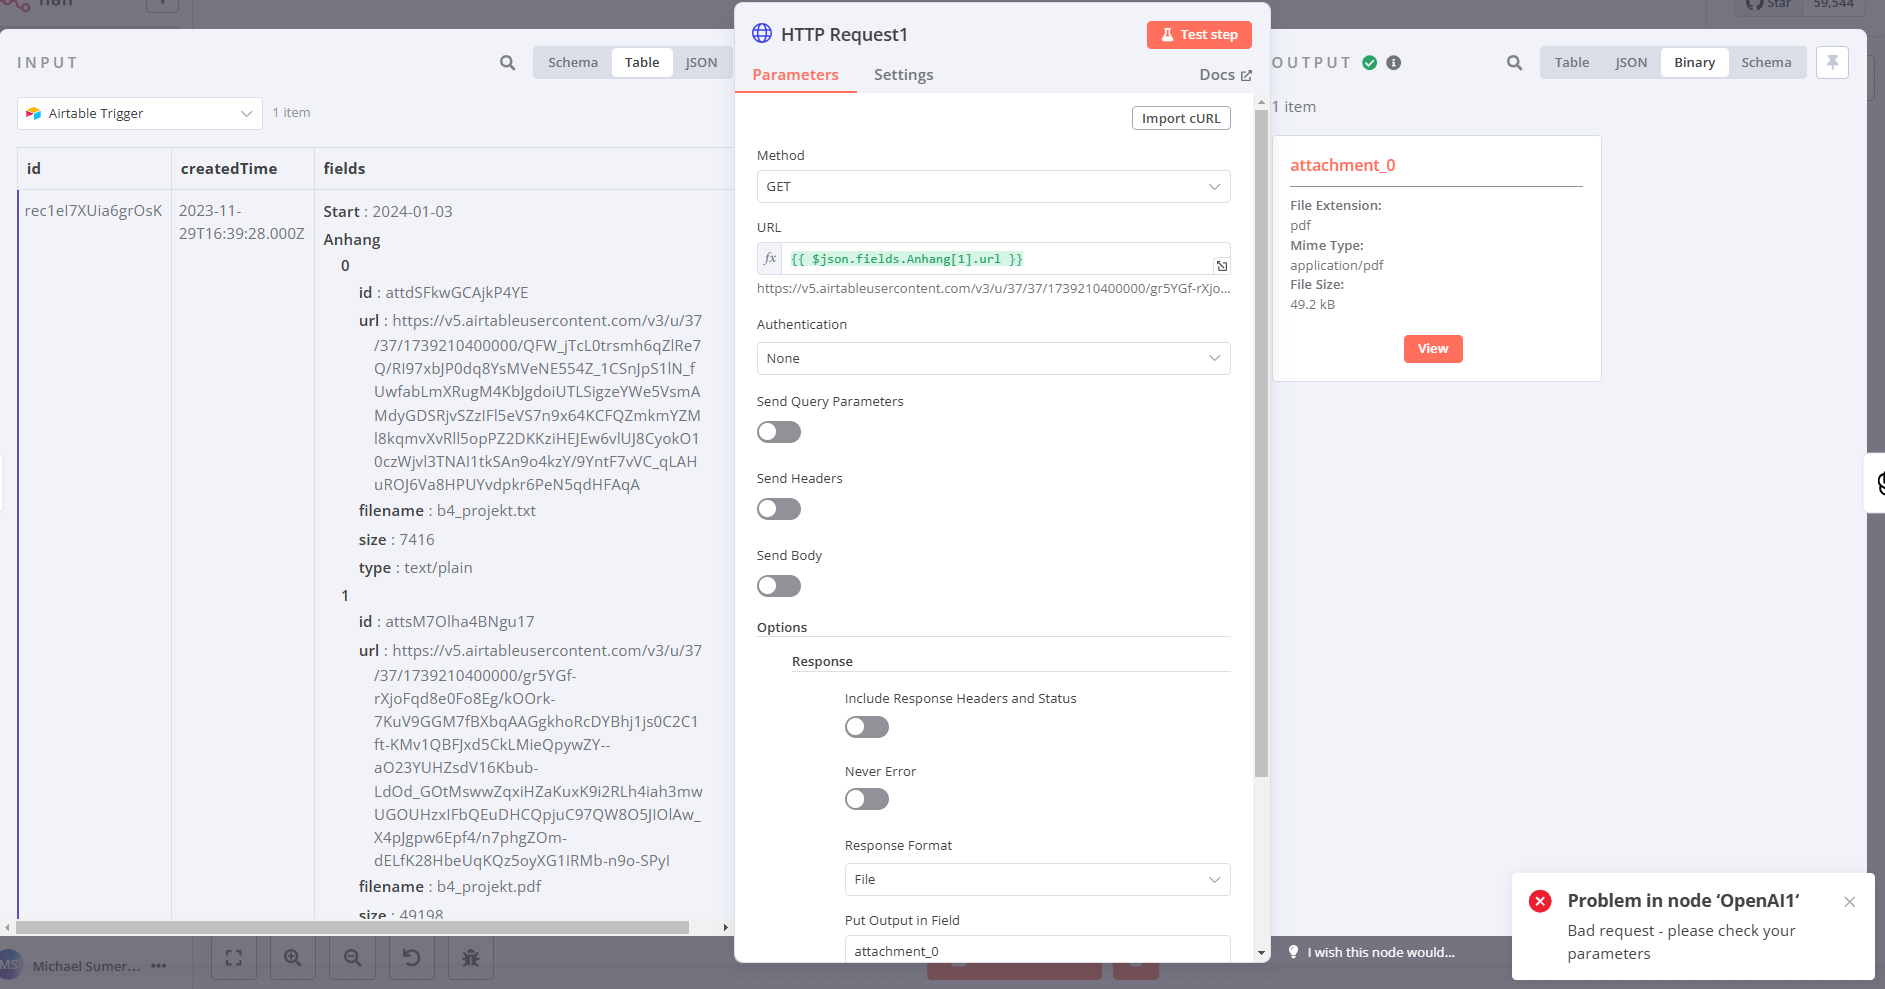The image size is (1885, 989).
Task: Zoom out on the workflow canvas
Action: tap(352, 958)
